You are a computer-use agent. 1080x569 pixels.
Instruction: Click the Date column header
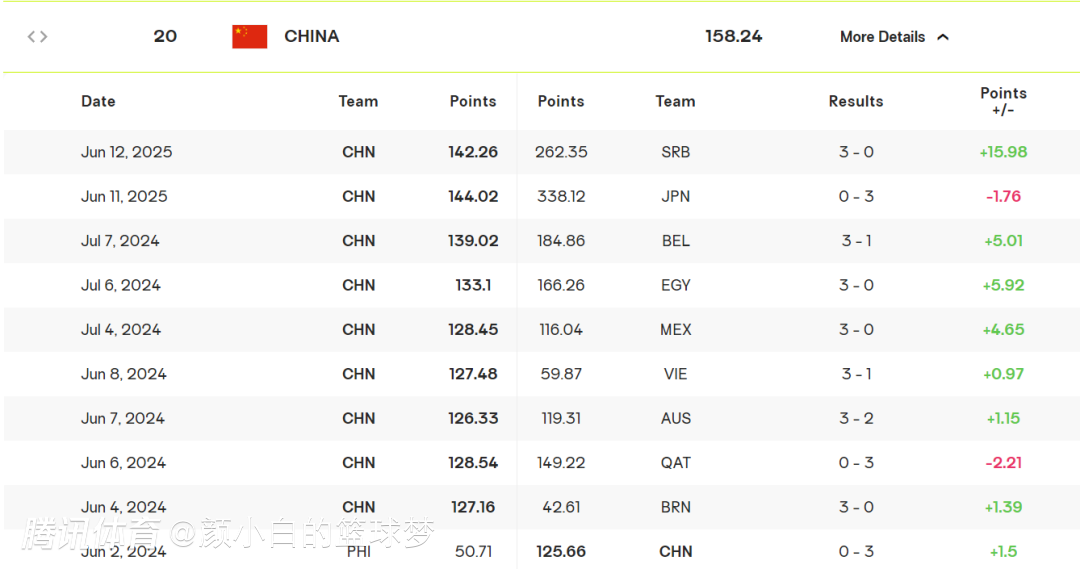[x=98, y=101]
